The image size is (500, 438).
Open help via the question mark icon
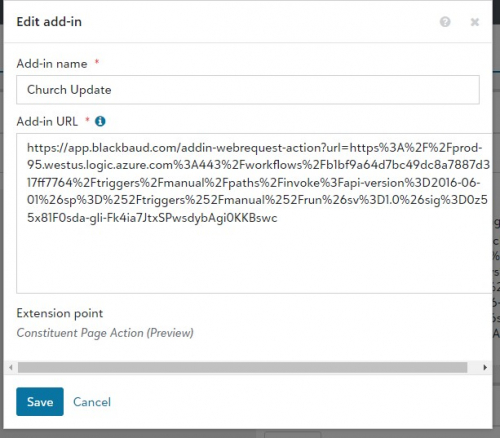point(445,22)
